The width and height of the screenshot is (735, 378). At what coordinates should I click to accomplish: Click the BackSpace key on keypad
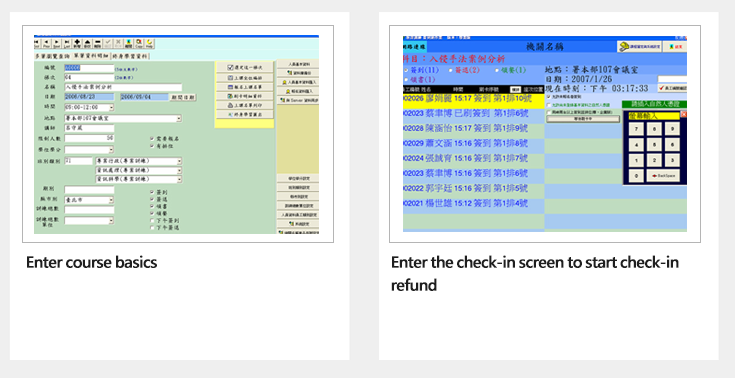click(x=663, y=176)
